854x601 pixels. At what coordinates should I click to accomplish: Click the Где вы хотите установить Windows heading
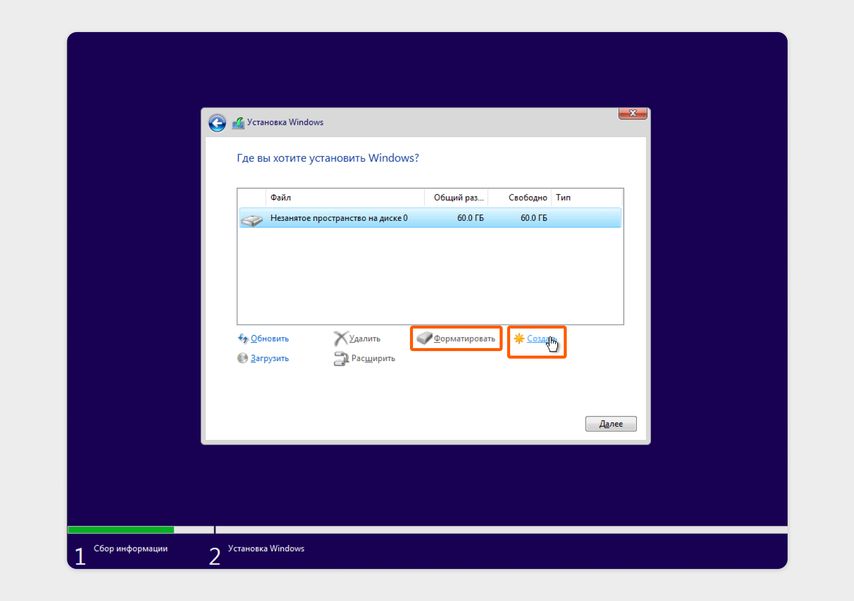pos(328,158)
